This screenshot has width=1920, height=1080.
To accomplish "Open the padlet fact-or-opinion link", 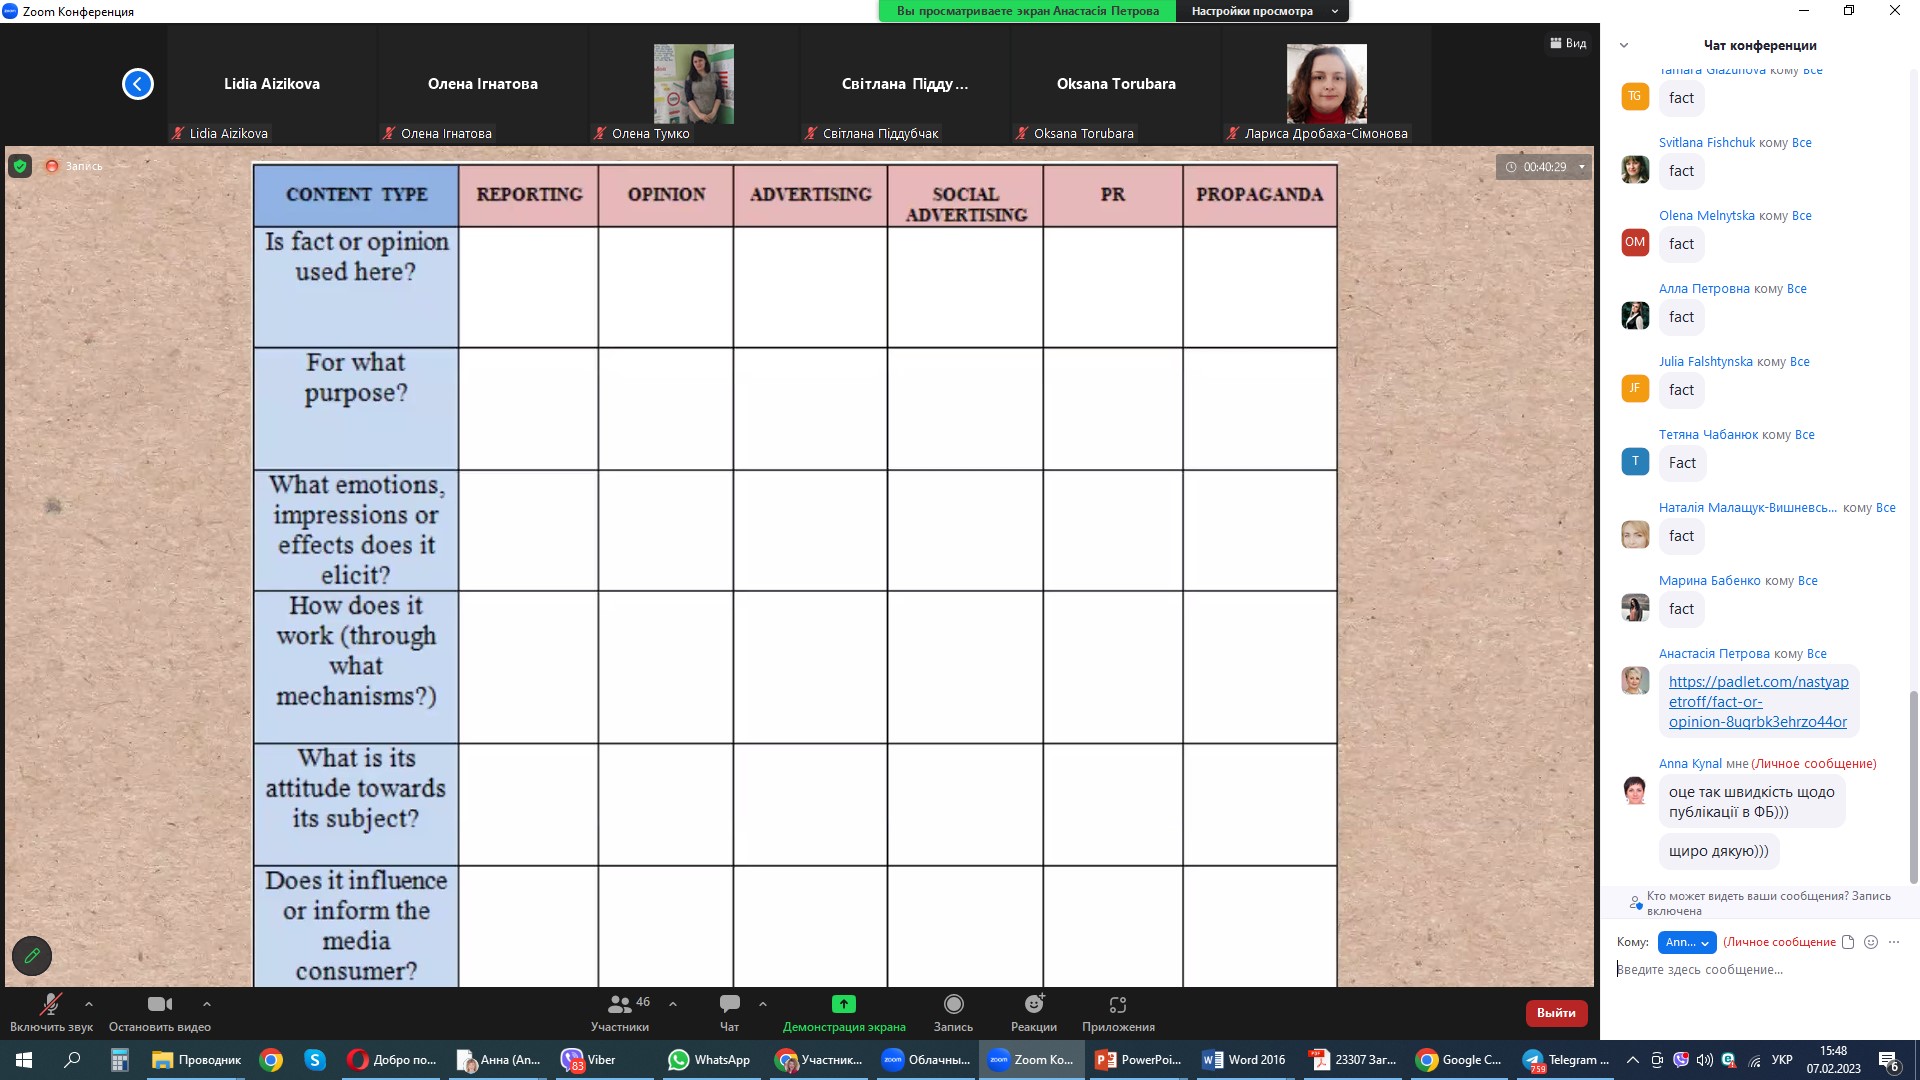I will [x=1757, y=702].
